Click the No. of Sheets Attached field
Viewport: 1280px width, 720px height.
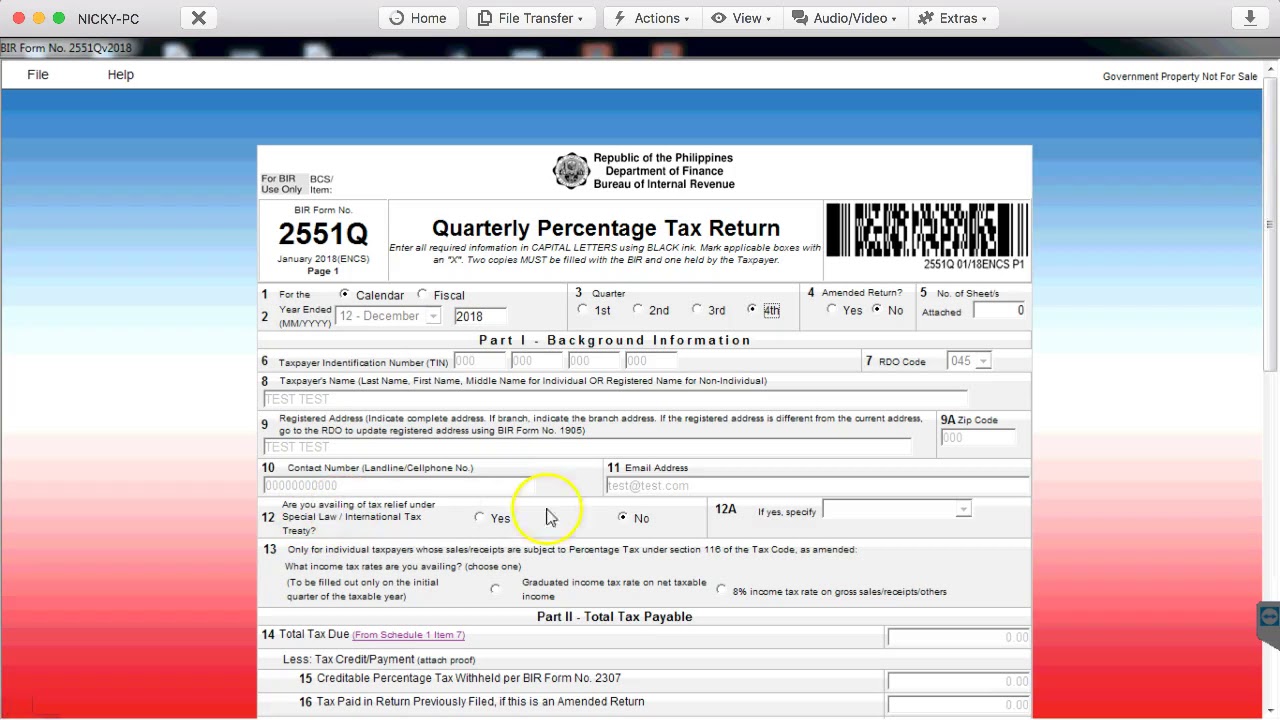click(1000, 310)
